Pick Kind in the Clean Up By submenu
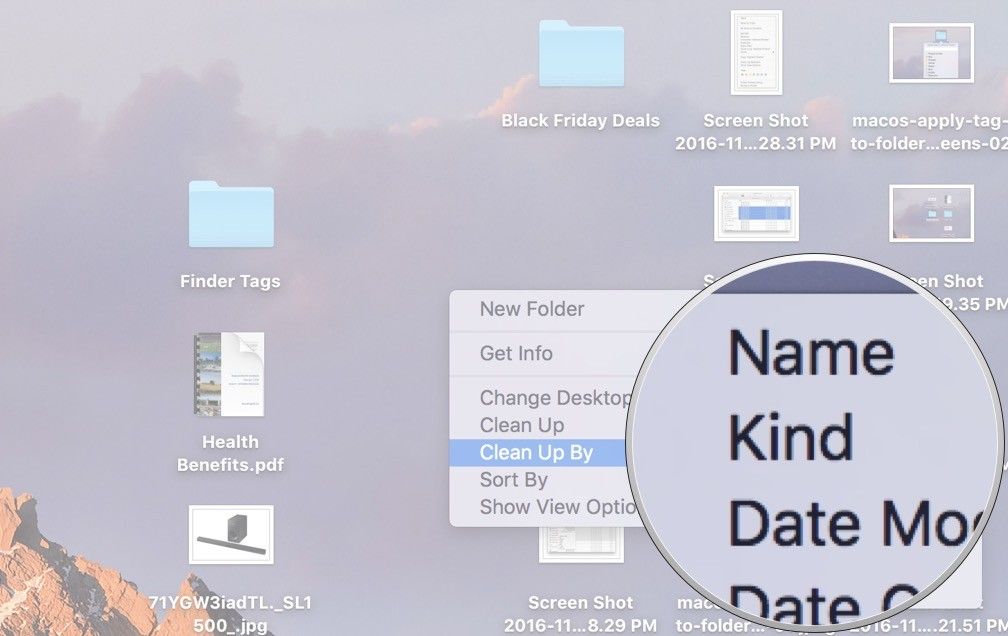1008x636 pixels. tap(791, 437)
